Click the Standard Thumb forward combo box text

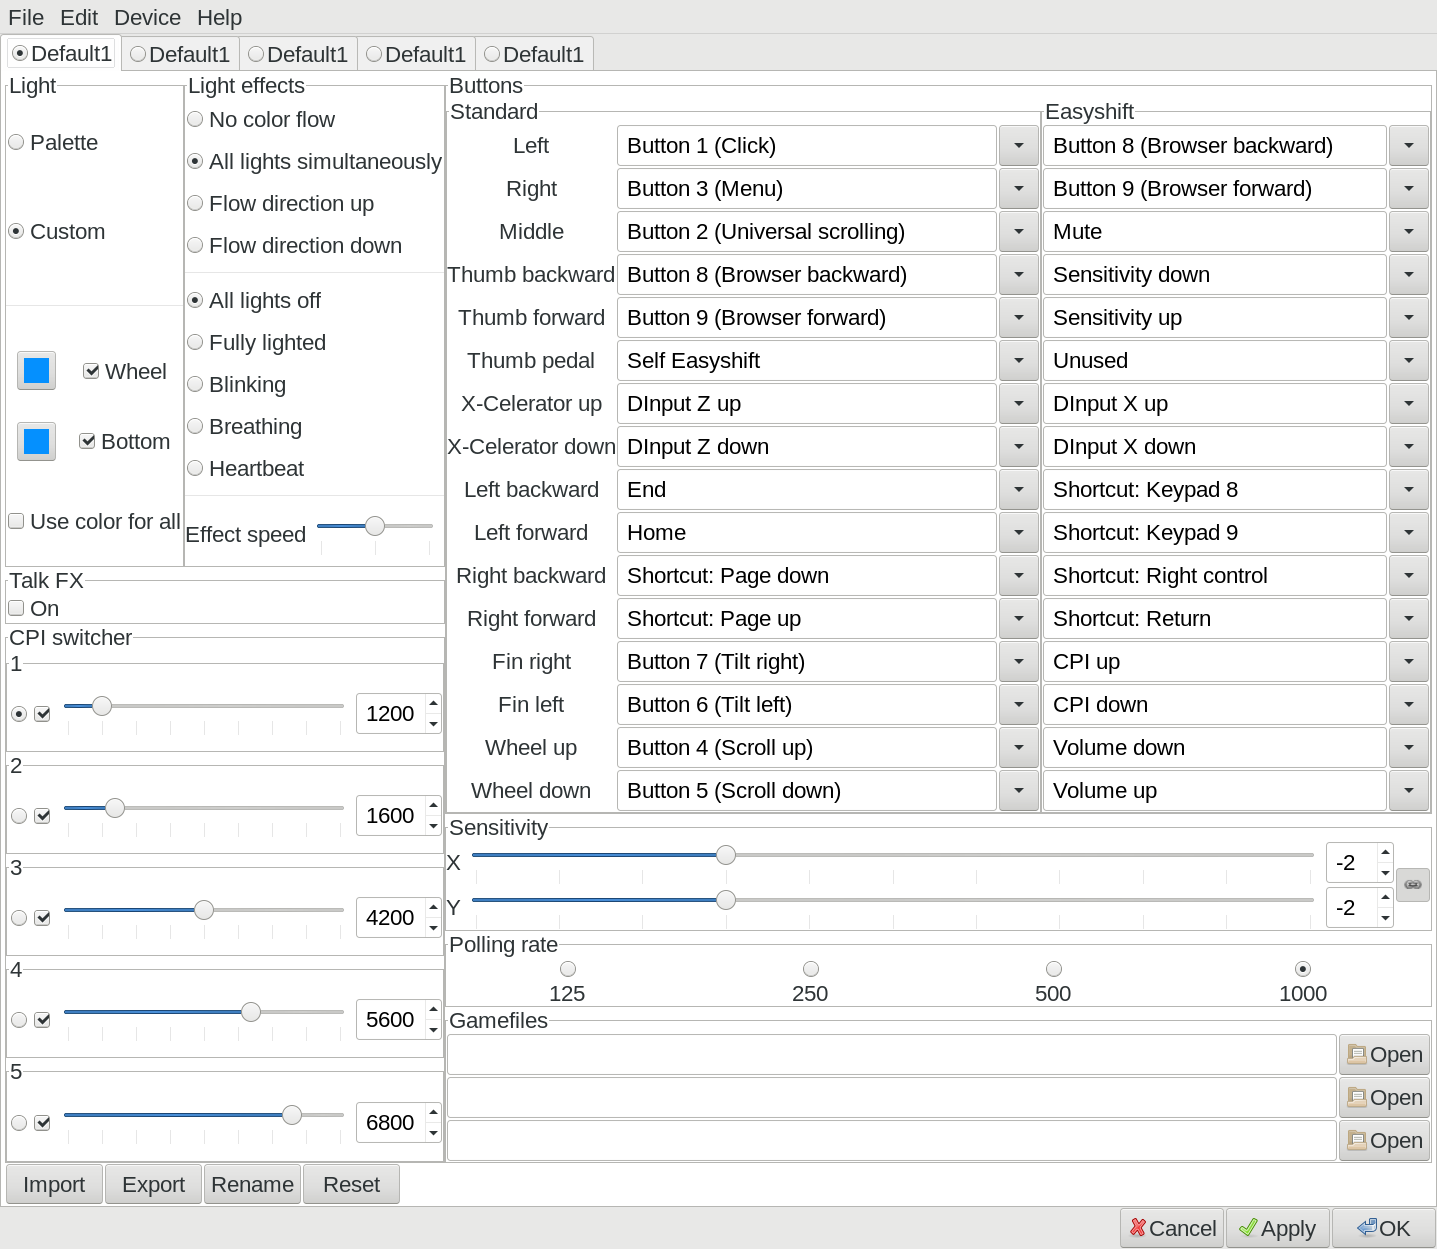coord(807,318)
